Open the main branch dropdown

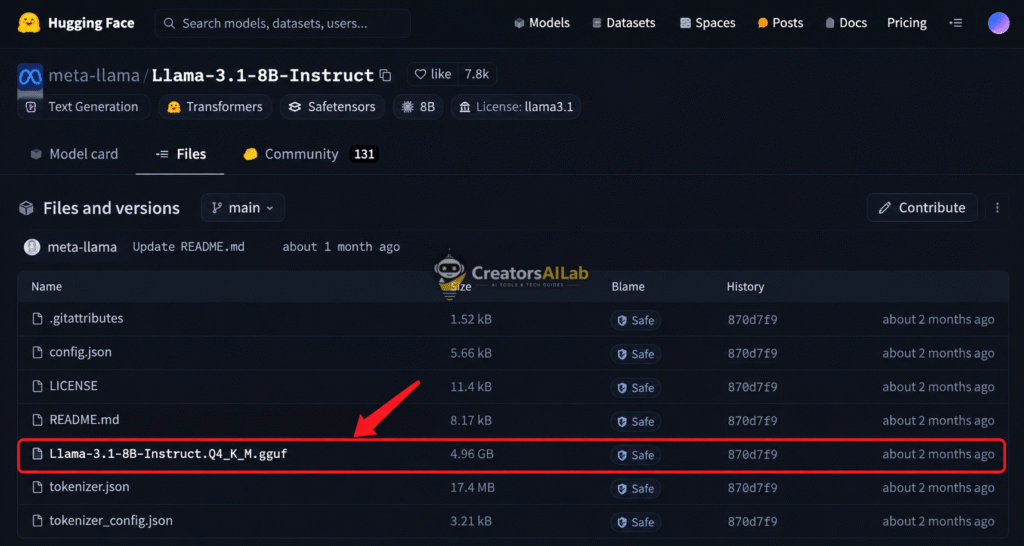tap(243, 208)
